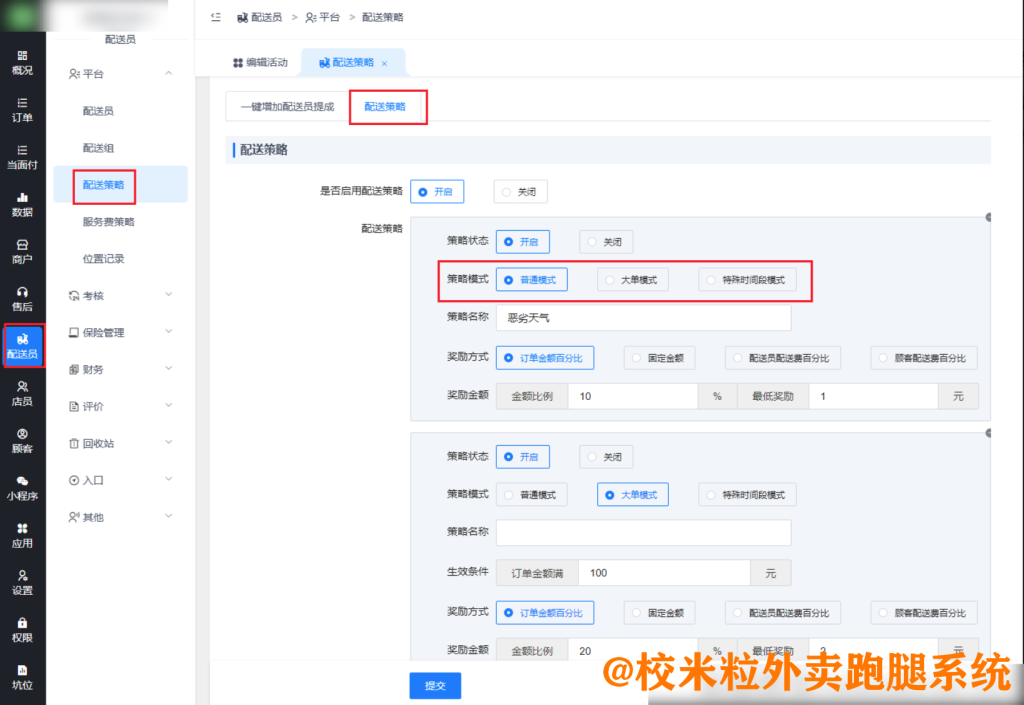Viewport: 1024px width, 705px height.
Task: Open the 设置 settings sidebar icon
Action: coord(22,582)
